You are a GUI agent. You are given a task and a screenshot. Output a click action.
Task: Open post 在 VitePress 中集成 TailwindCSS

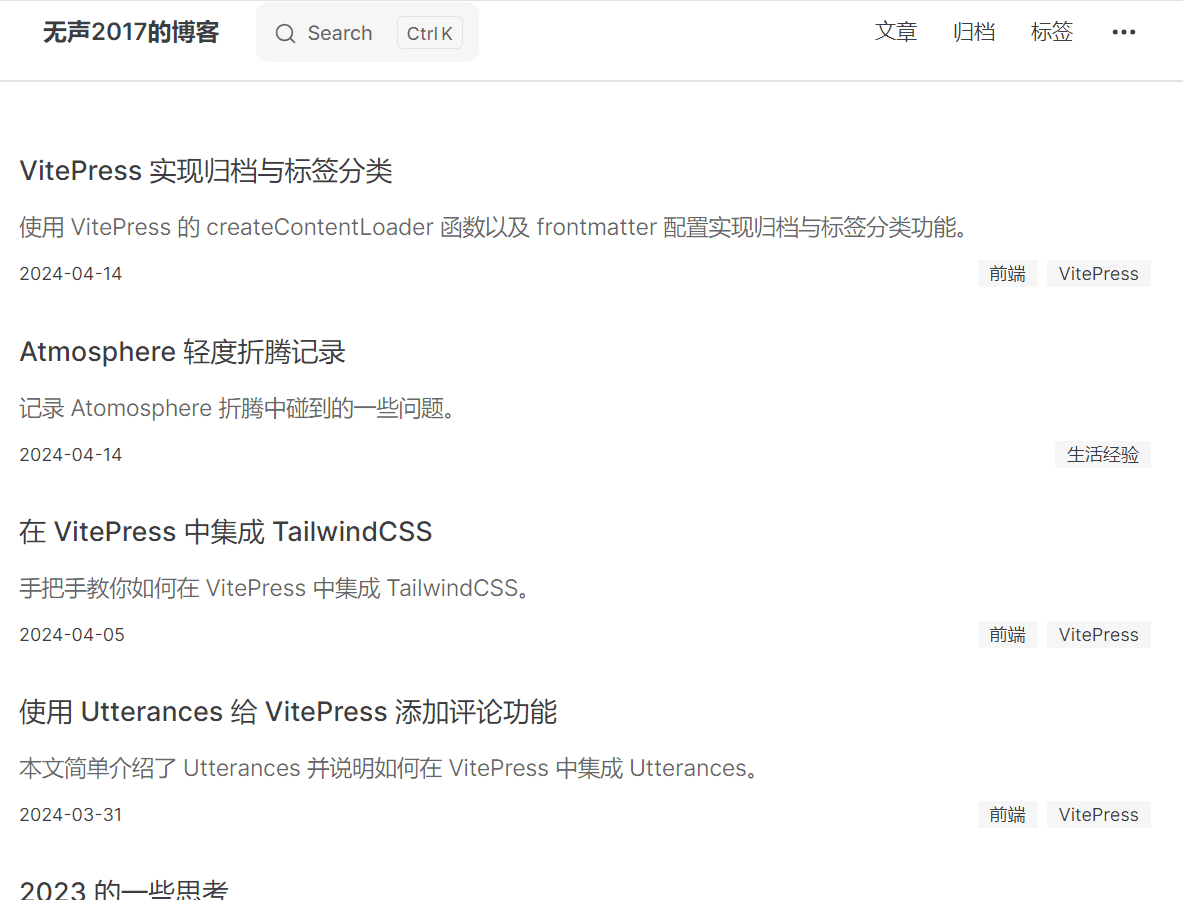226,532
